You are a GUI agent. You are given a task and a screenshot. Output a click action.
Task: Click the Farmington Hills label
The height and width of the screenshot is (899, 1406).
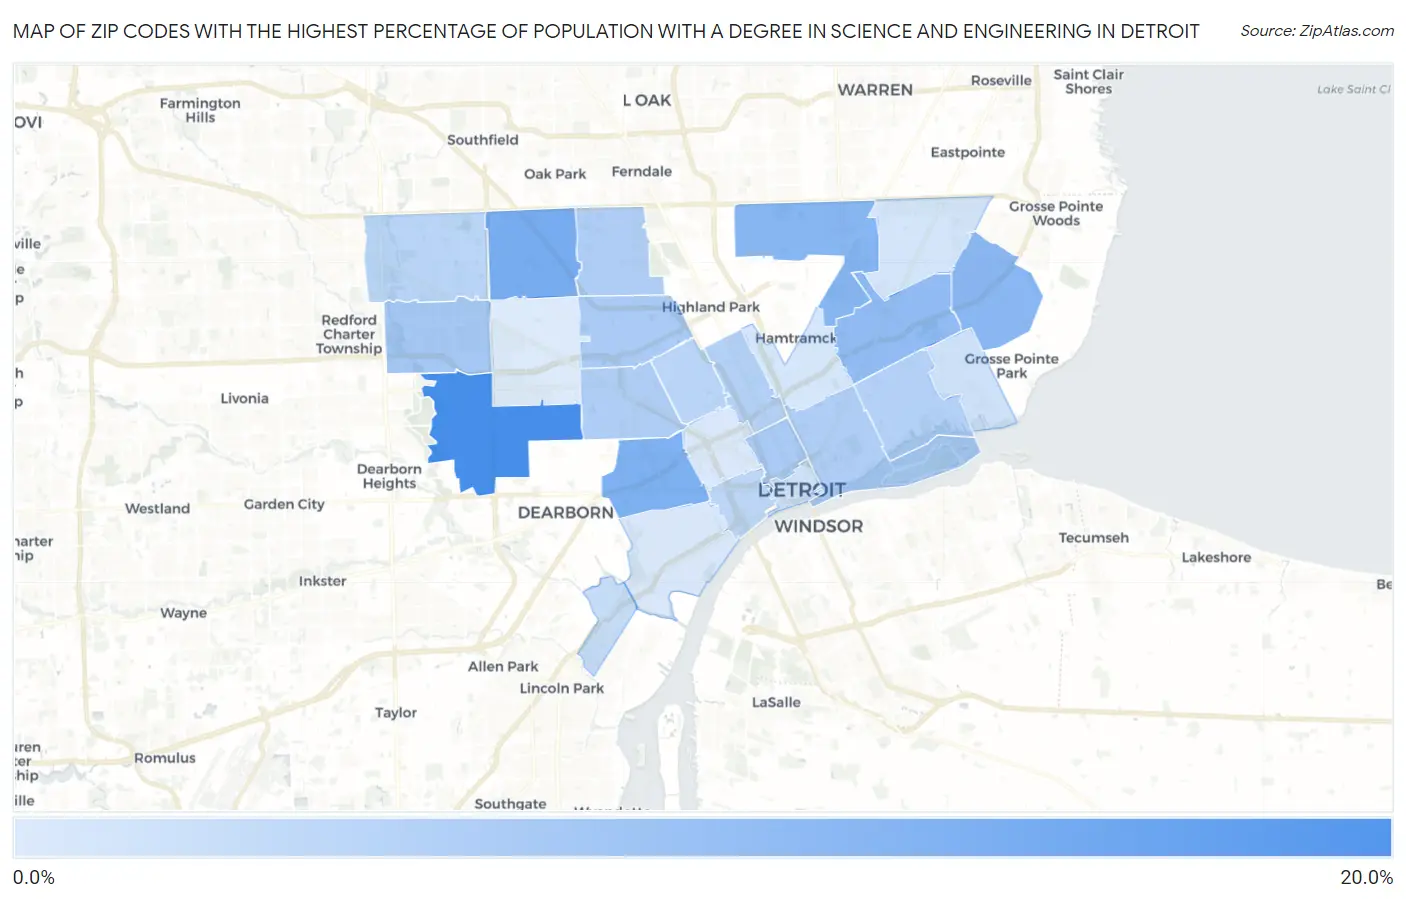pos(200,110)
